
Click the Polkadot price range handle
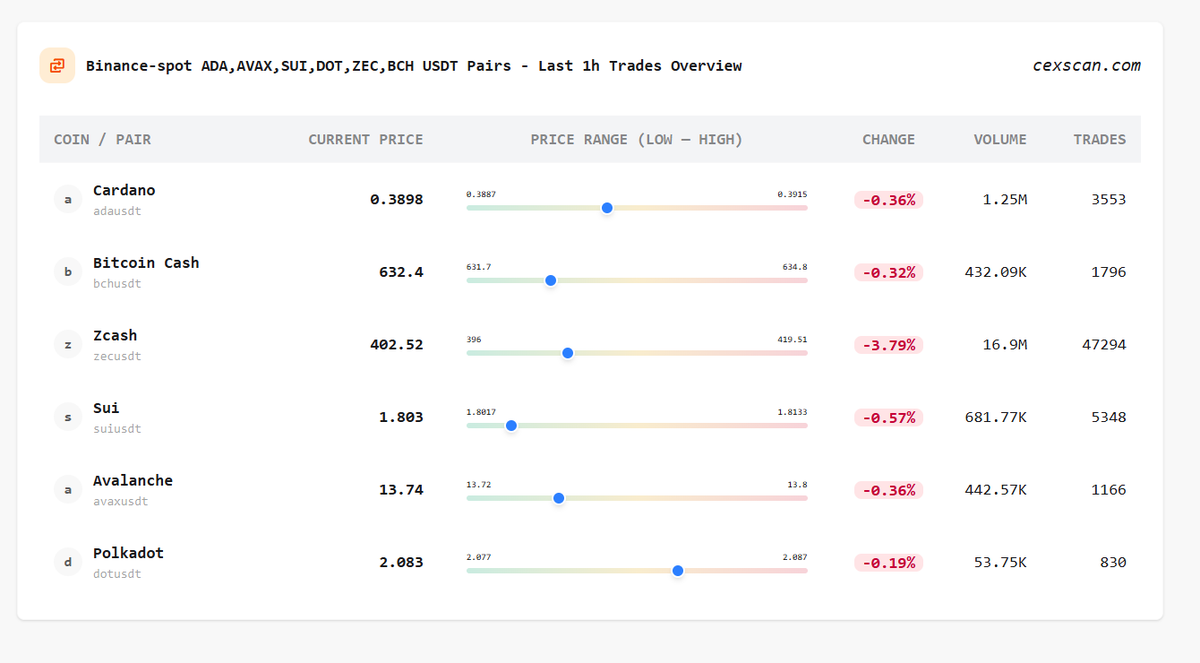(x=677, y=571)
